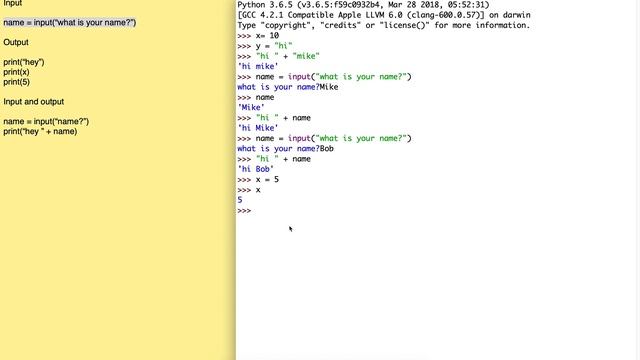Click the empty >>> prompt at the shell's end
Viewport: 640px width, 360px height.
[244, 211]
